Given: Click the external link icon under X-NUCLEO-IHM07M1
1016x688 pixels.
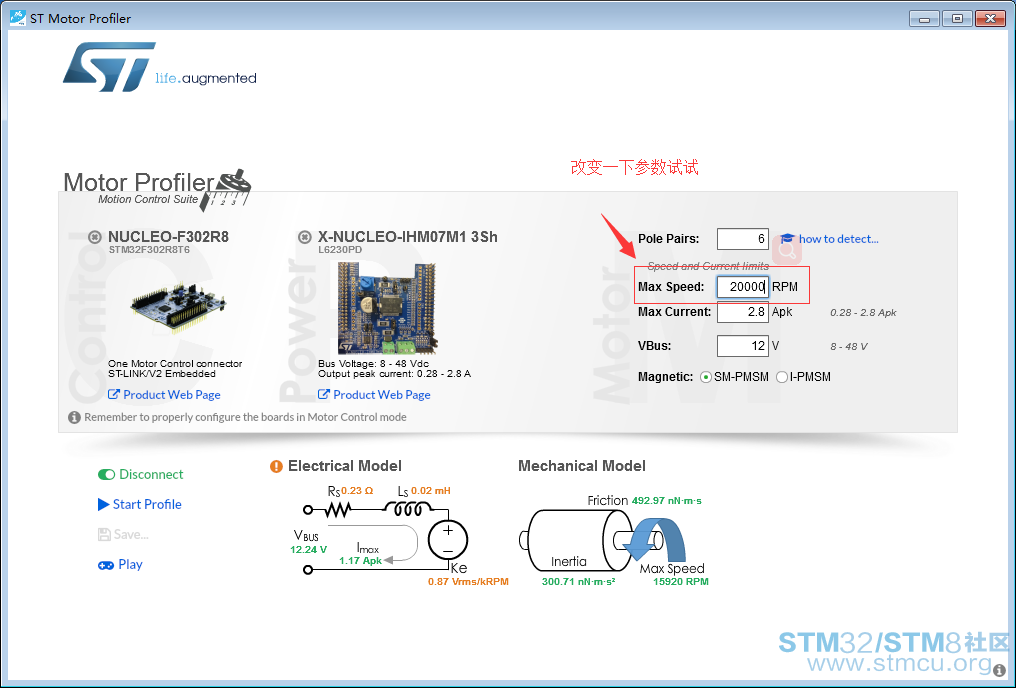Looking at the screenshot, I should pos(323,394).
